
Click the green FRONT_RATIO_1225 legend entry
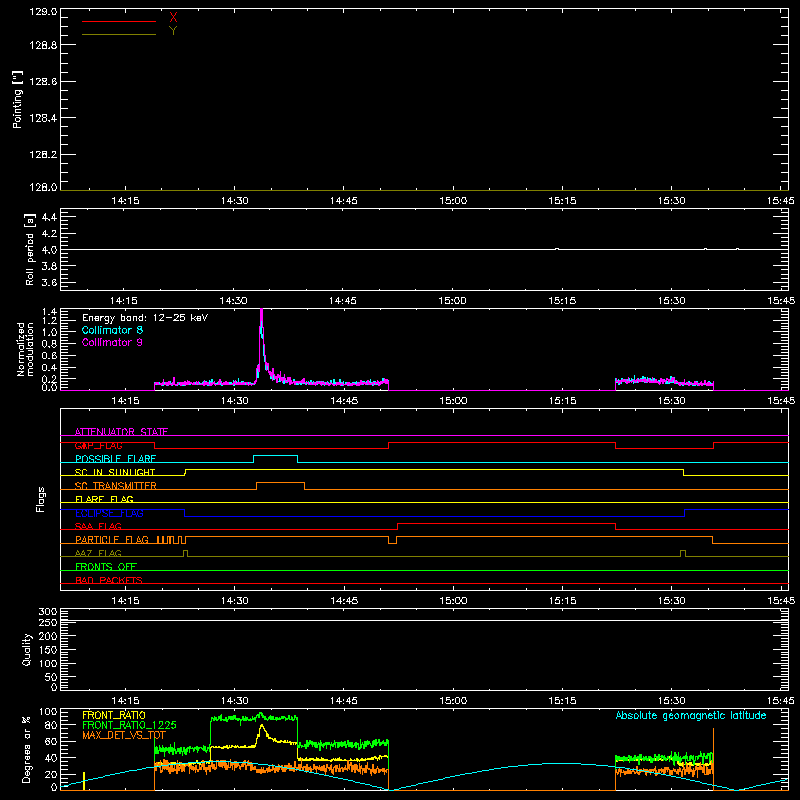[129, 725]
